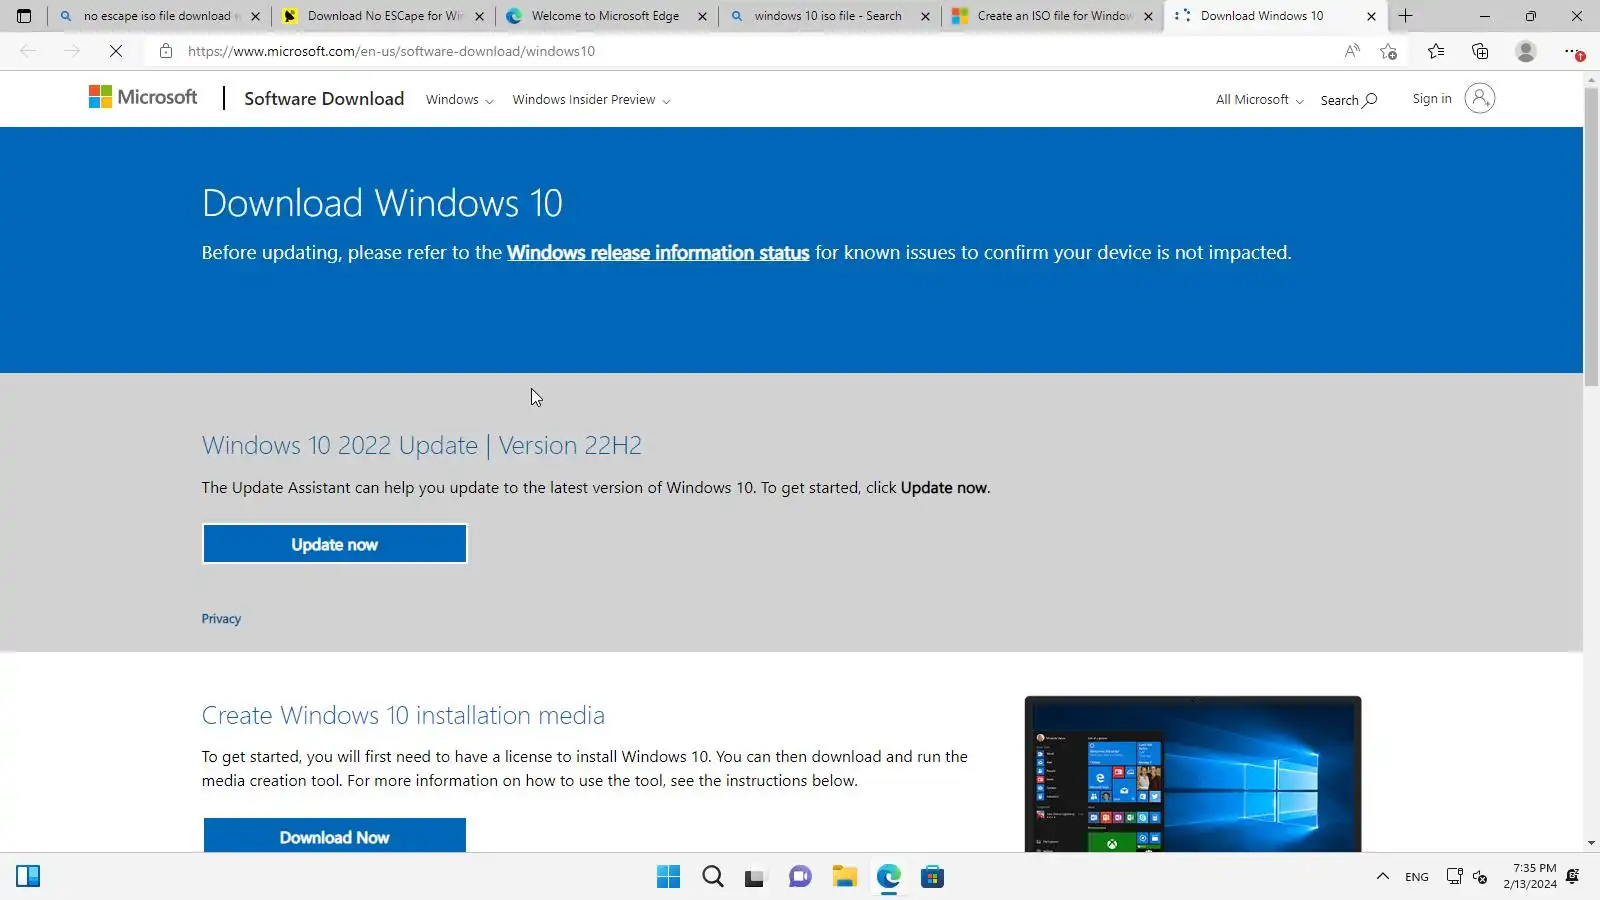Open the Edge profile avatar
The width and height of the screenshot is (1600, 900).
pos(1526,51)
